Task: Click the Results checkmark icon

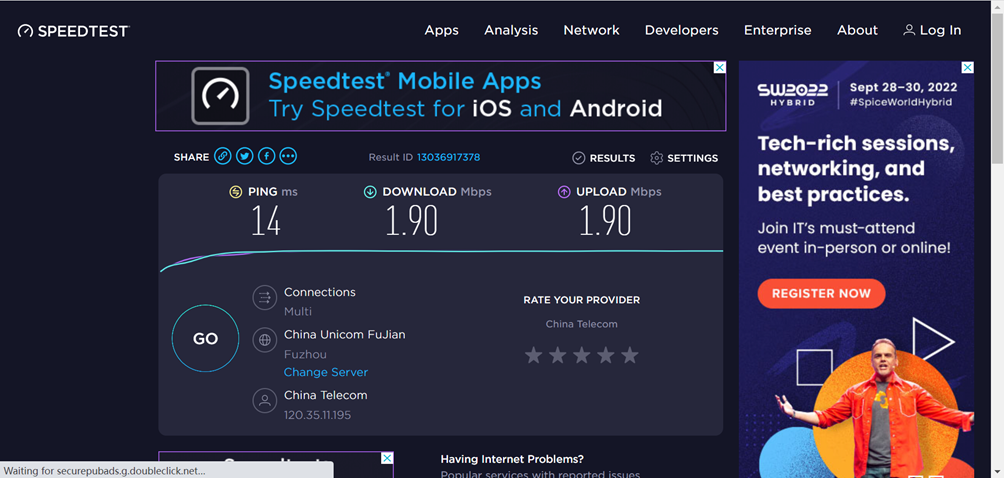Action: click(579, 158)
